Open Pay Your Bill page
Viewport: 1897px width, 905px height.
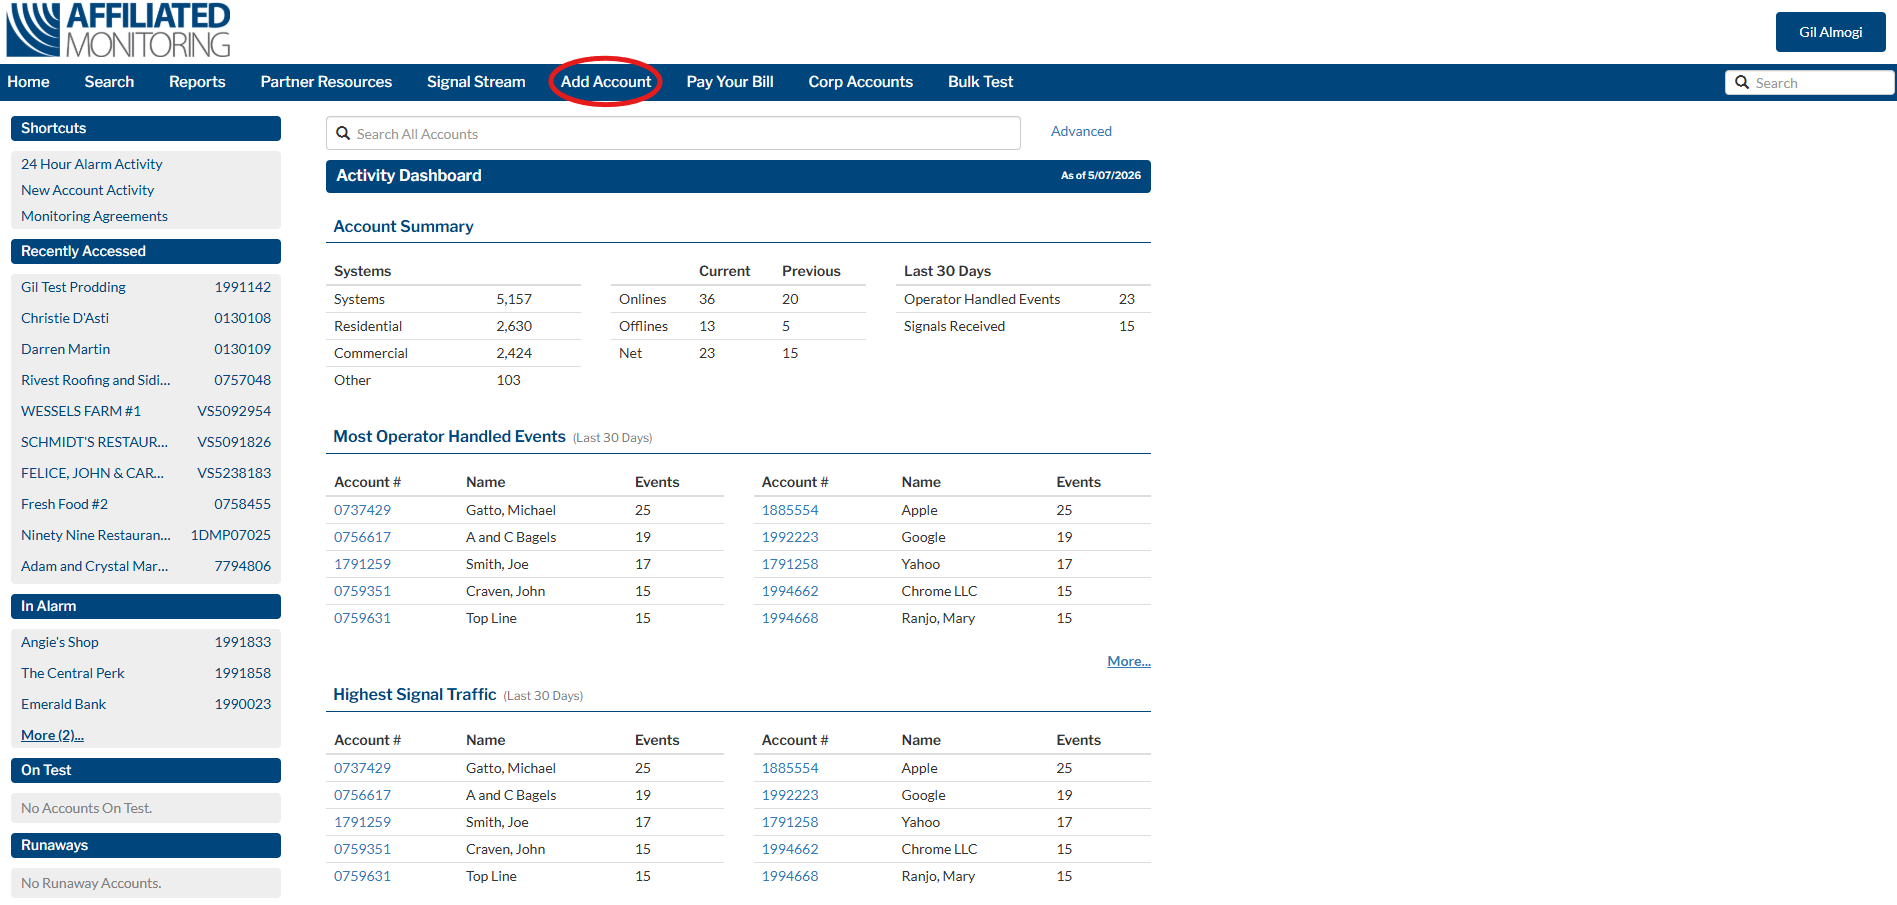click(x=730, y=82)
